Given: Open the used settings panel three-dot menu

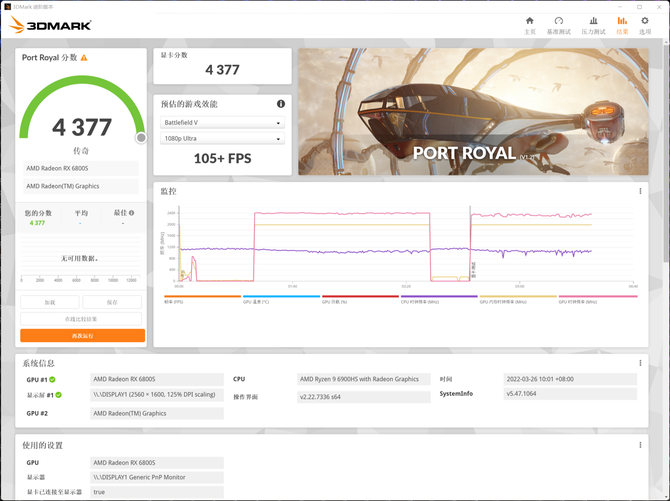Looking at the screenshot, I should [640, 445].
